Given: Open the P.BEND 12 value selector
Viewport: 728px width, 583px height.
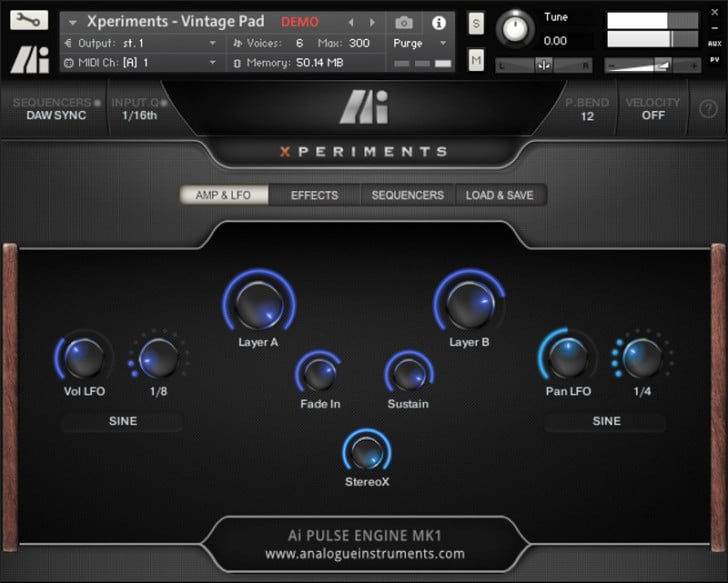Looking at the screenshot, I should coord(587,109).
